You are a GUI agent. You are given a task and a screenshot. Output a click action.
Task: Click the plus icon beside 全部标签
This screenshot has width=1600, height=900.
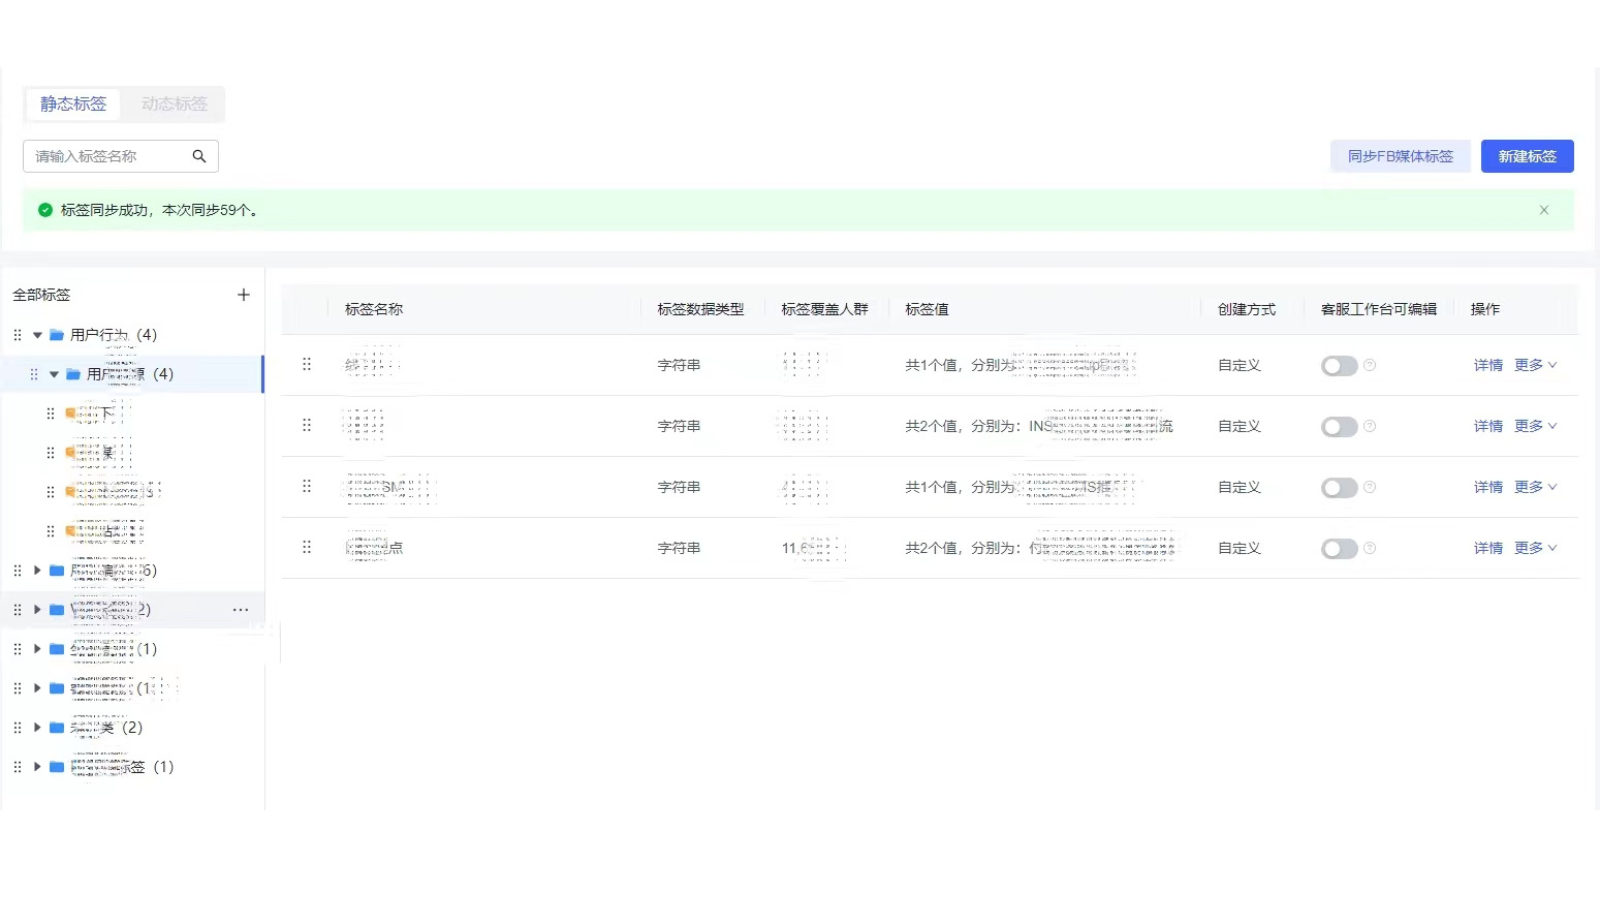point(243,294)
